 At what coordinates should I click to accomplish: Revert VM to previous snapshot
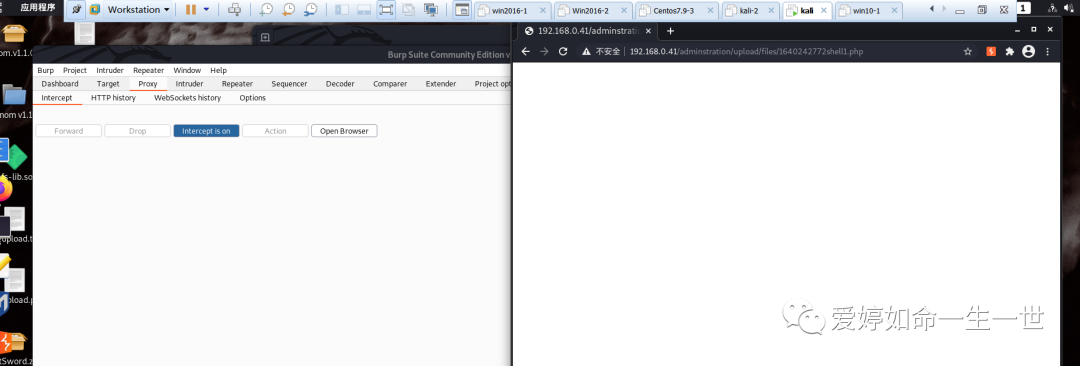(288, 10)
